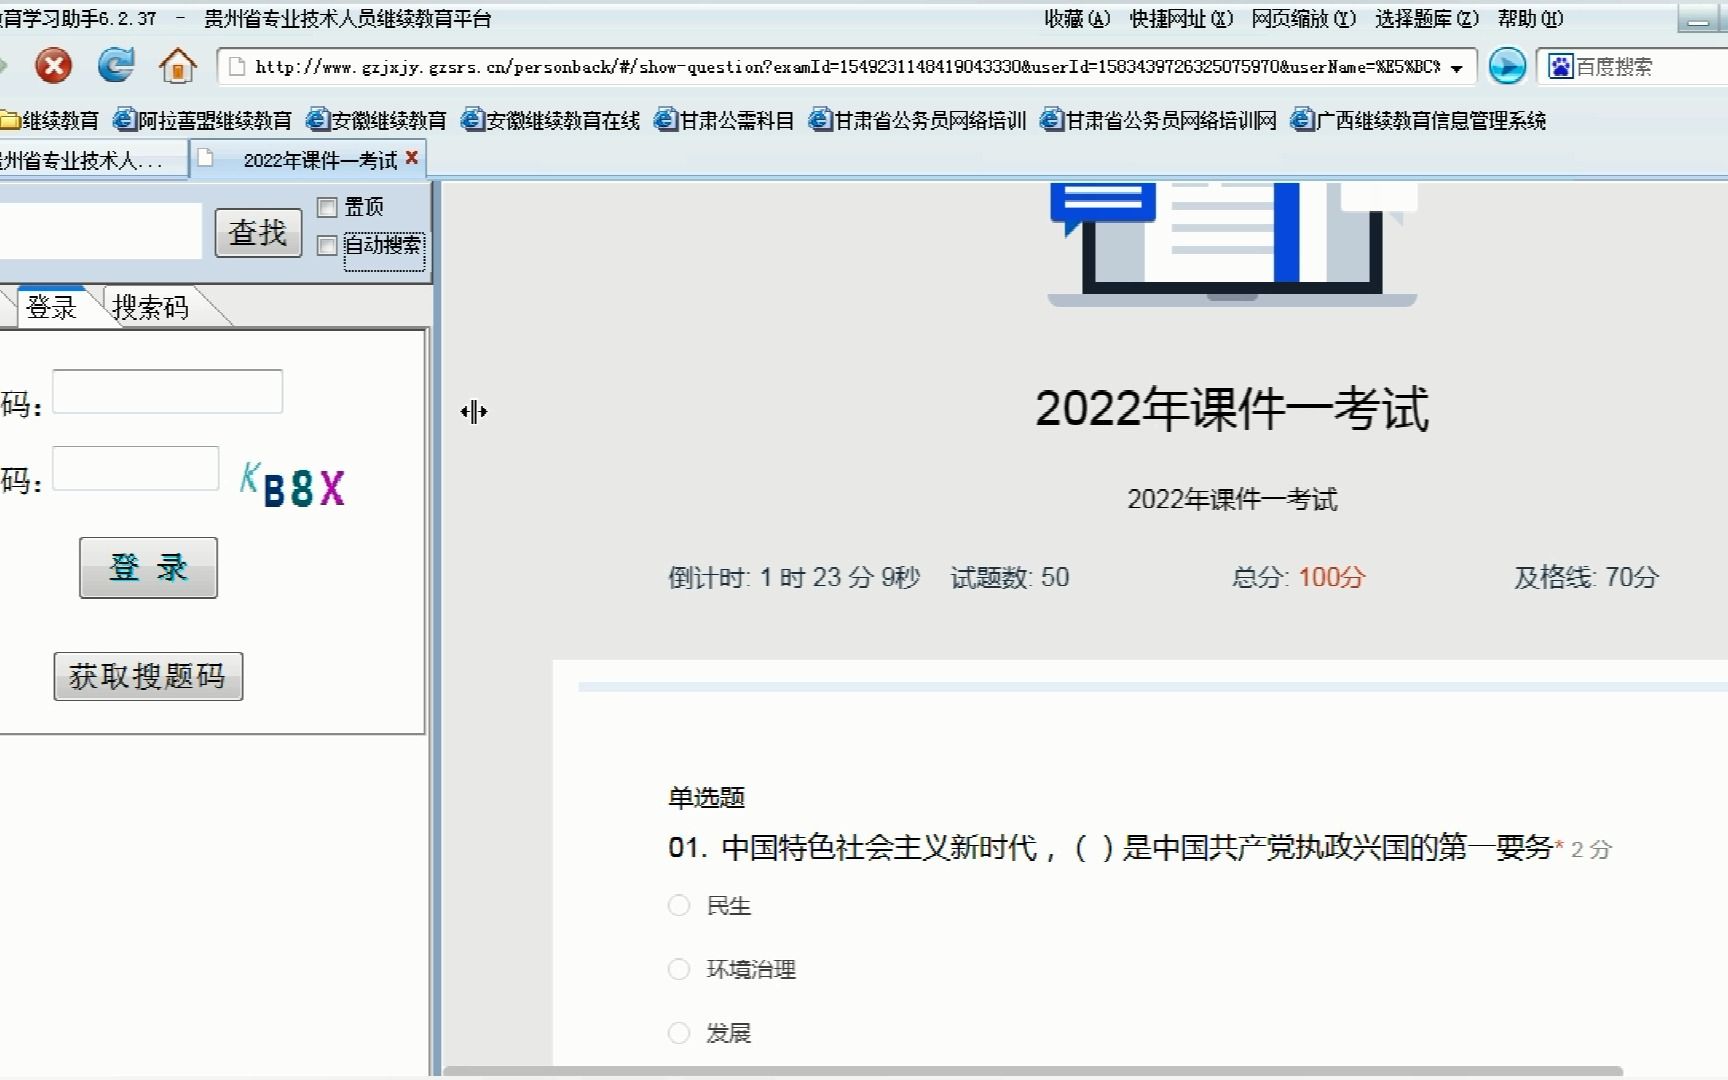1728x1080 pixels.
Task: Select the 民生 answer option
Action: 679,905
